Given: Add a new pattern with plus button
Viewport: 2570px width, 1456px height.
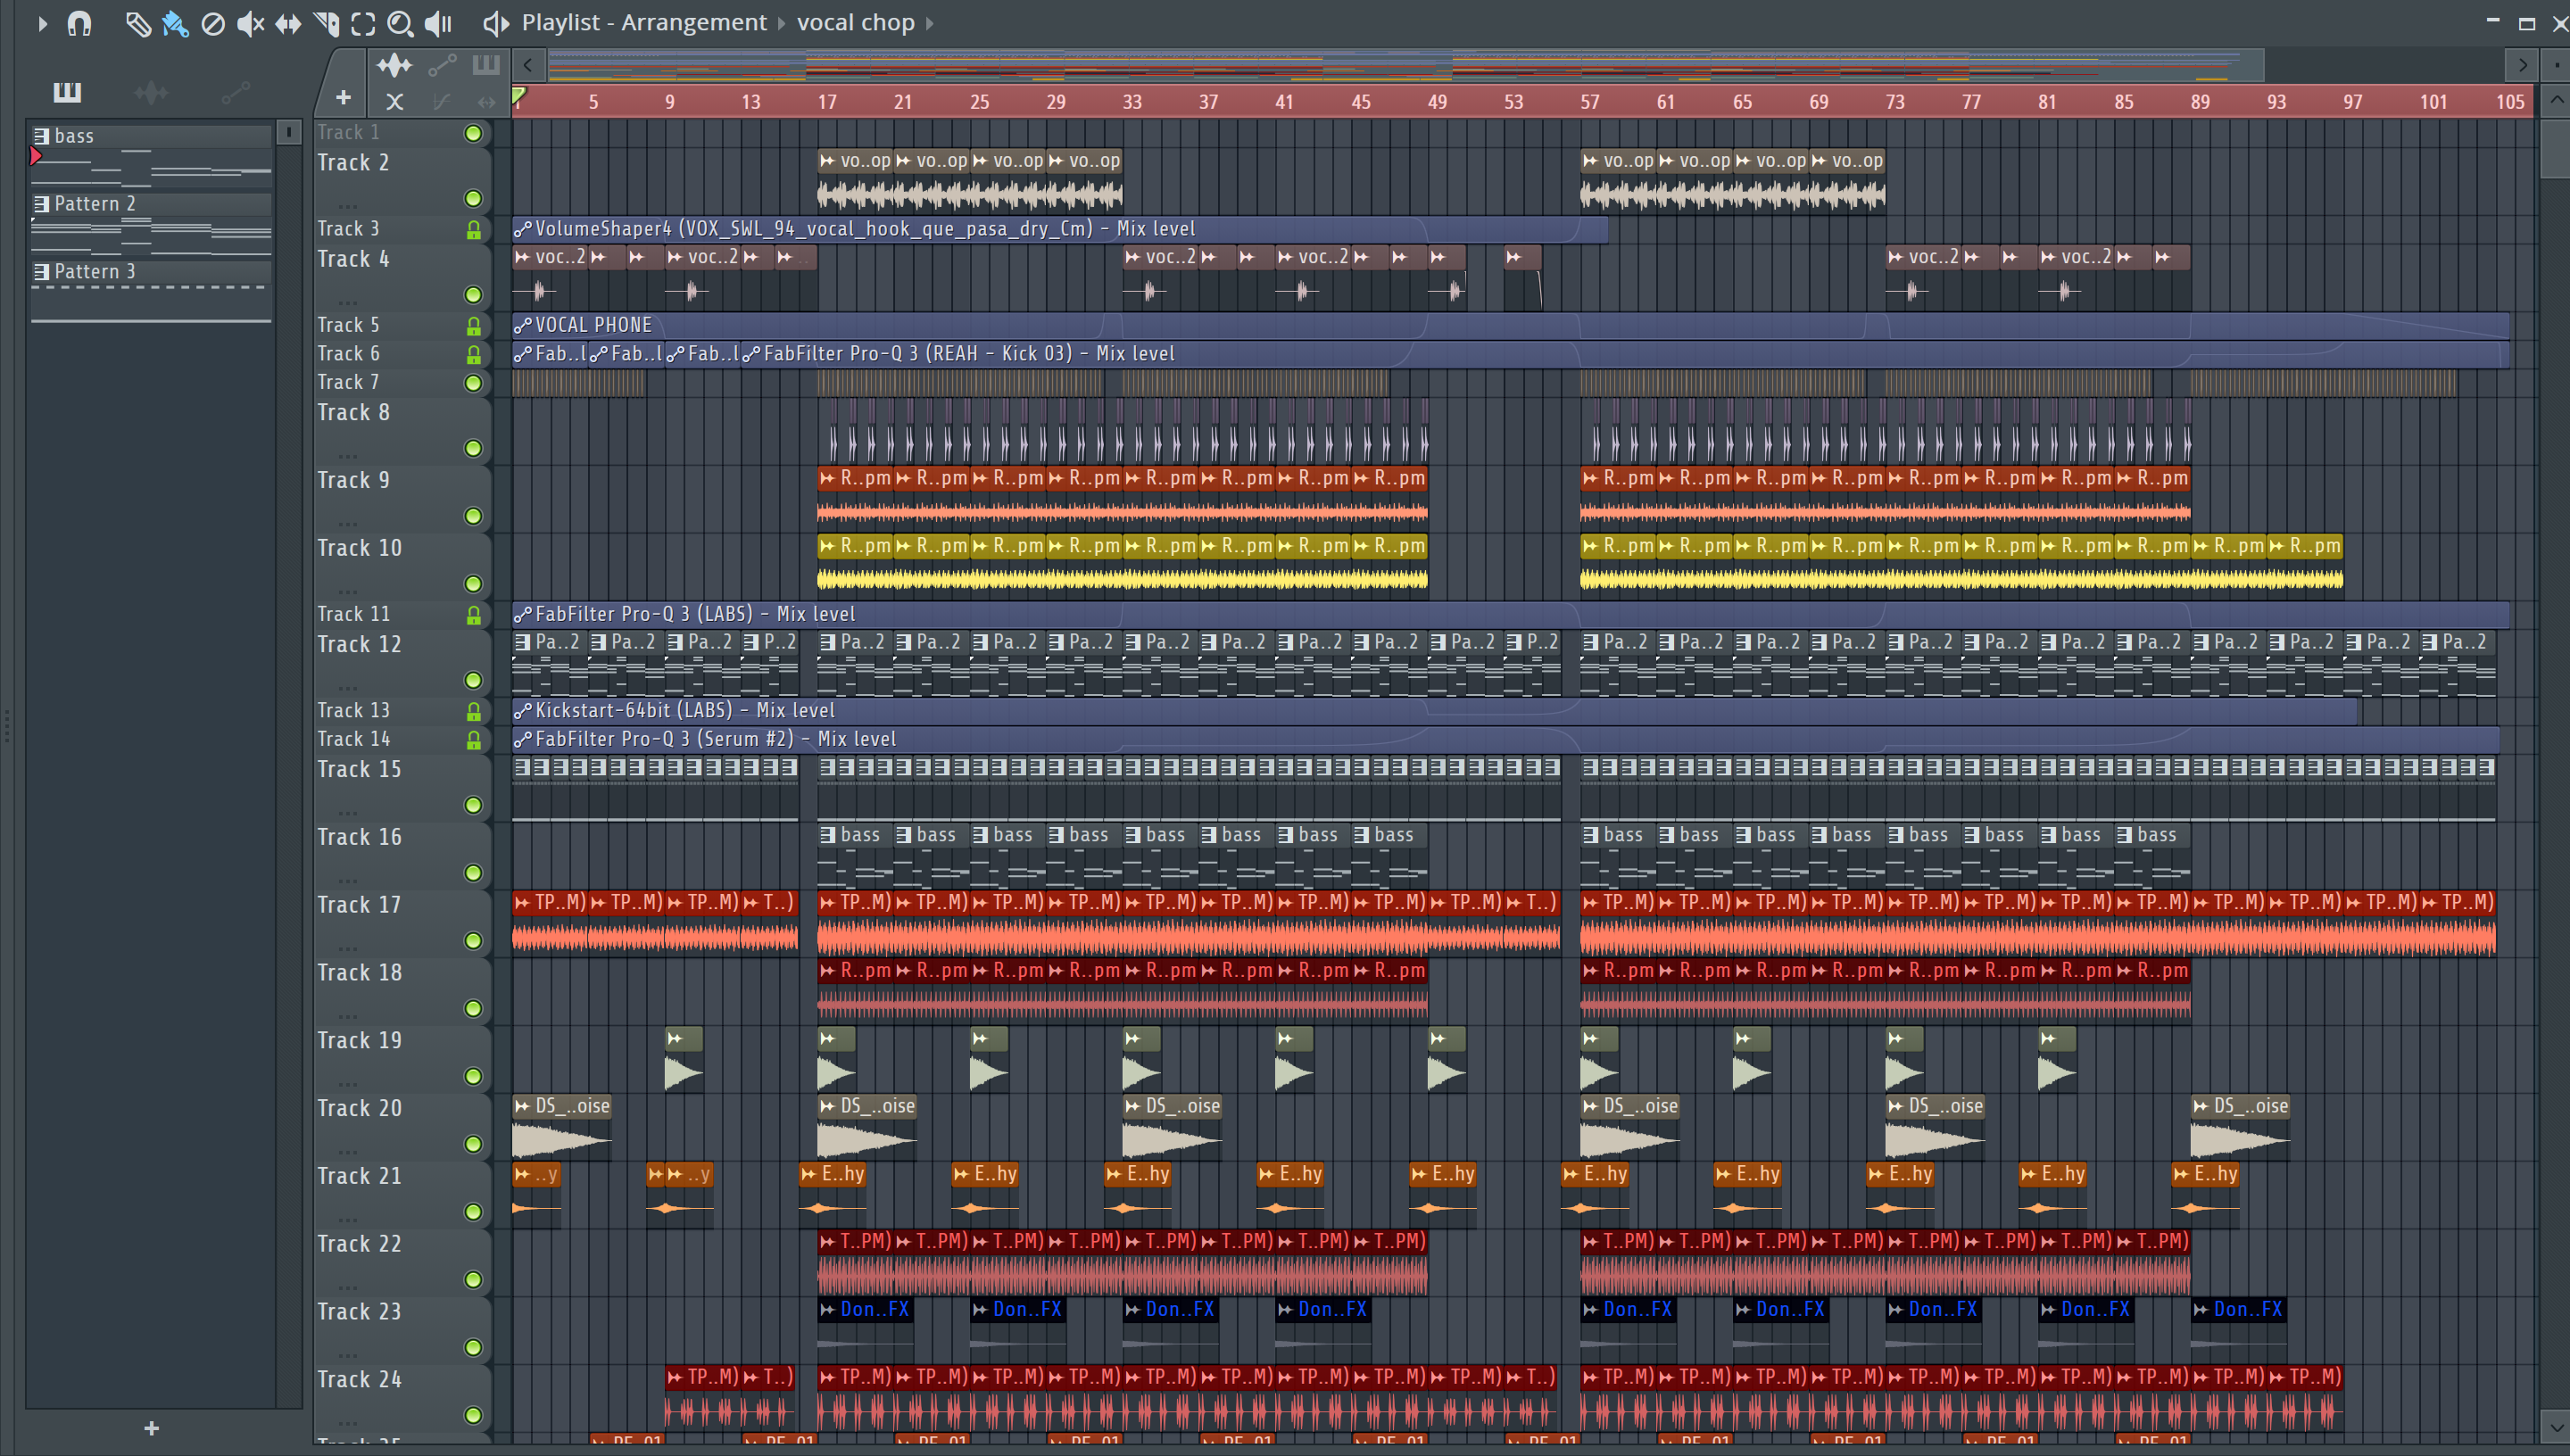Looking at the screenshot, I should [151, 1428].
